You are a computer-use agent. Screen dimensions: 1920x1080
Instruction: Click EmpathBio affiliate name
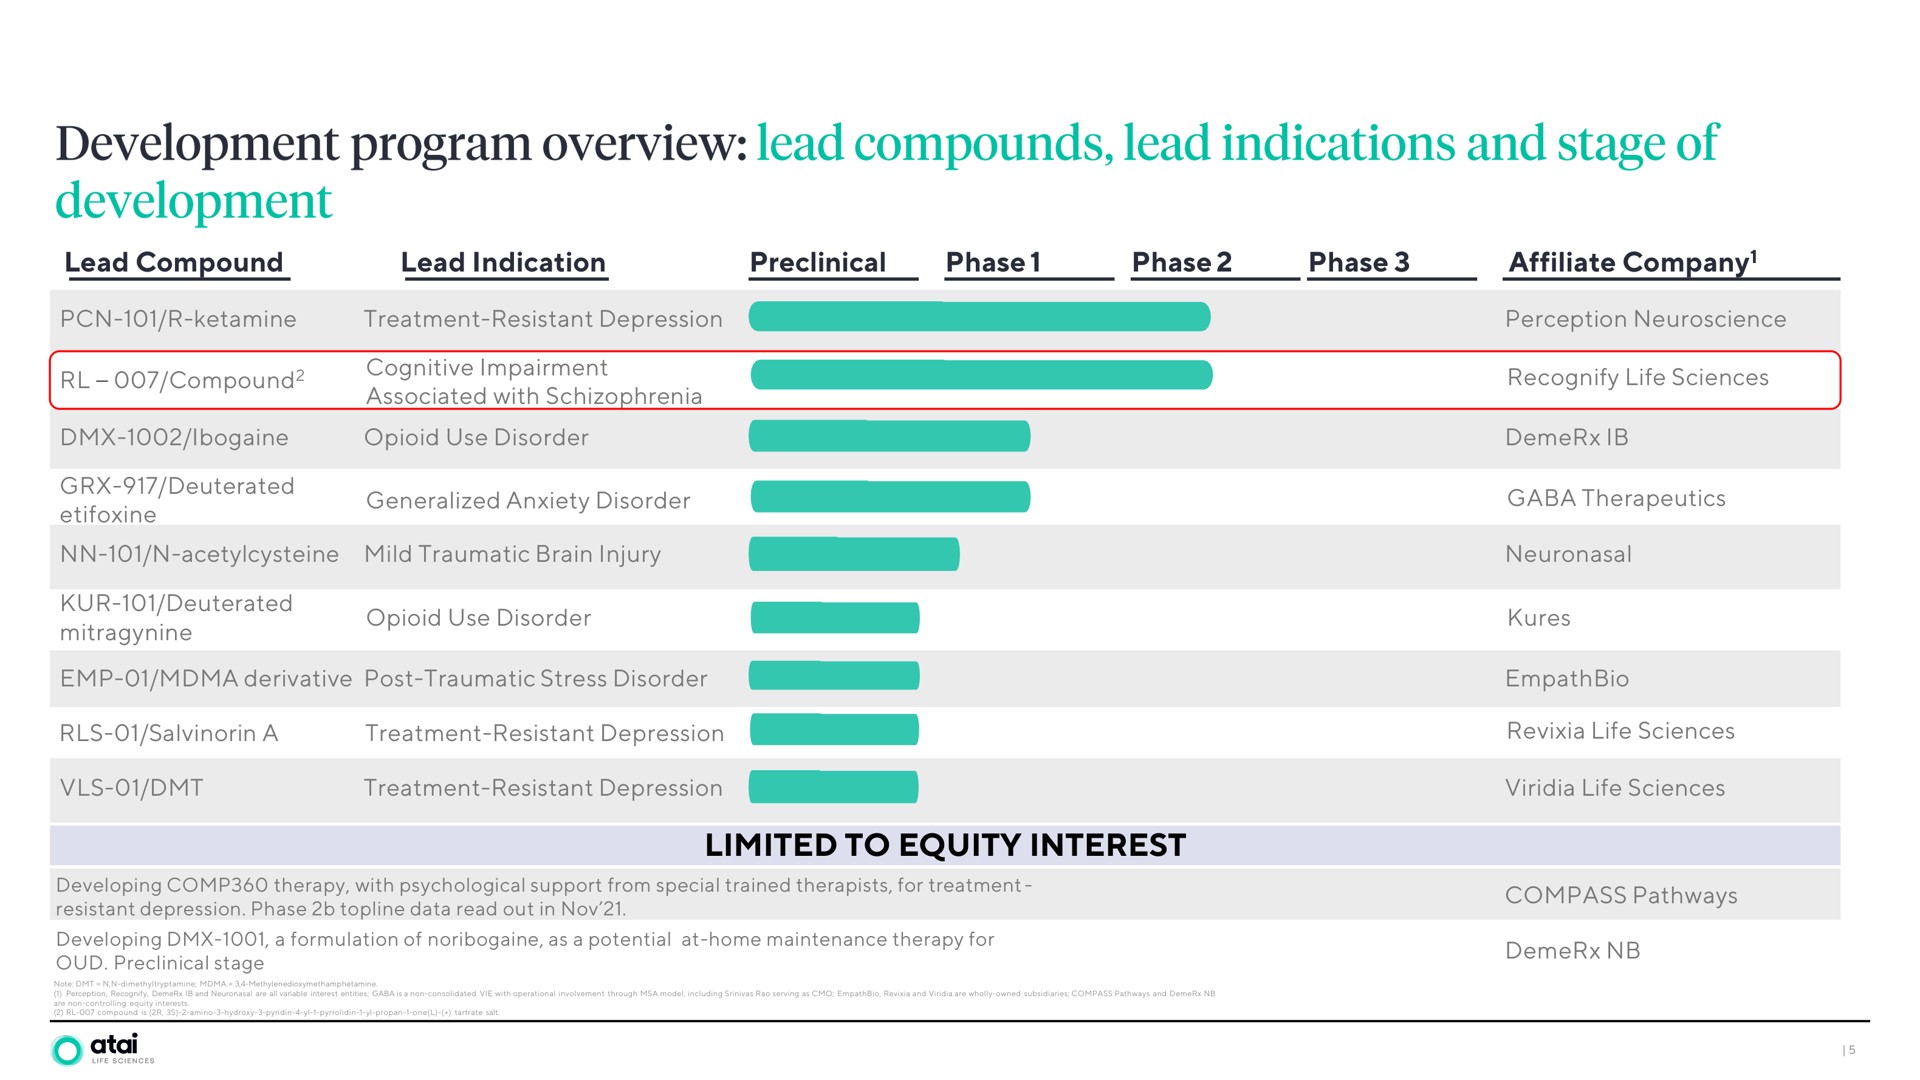1566,678
